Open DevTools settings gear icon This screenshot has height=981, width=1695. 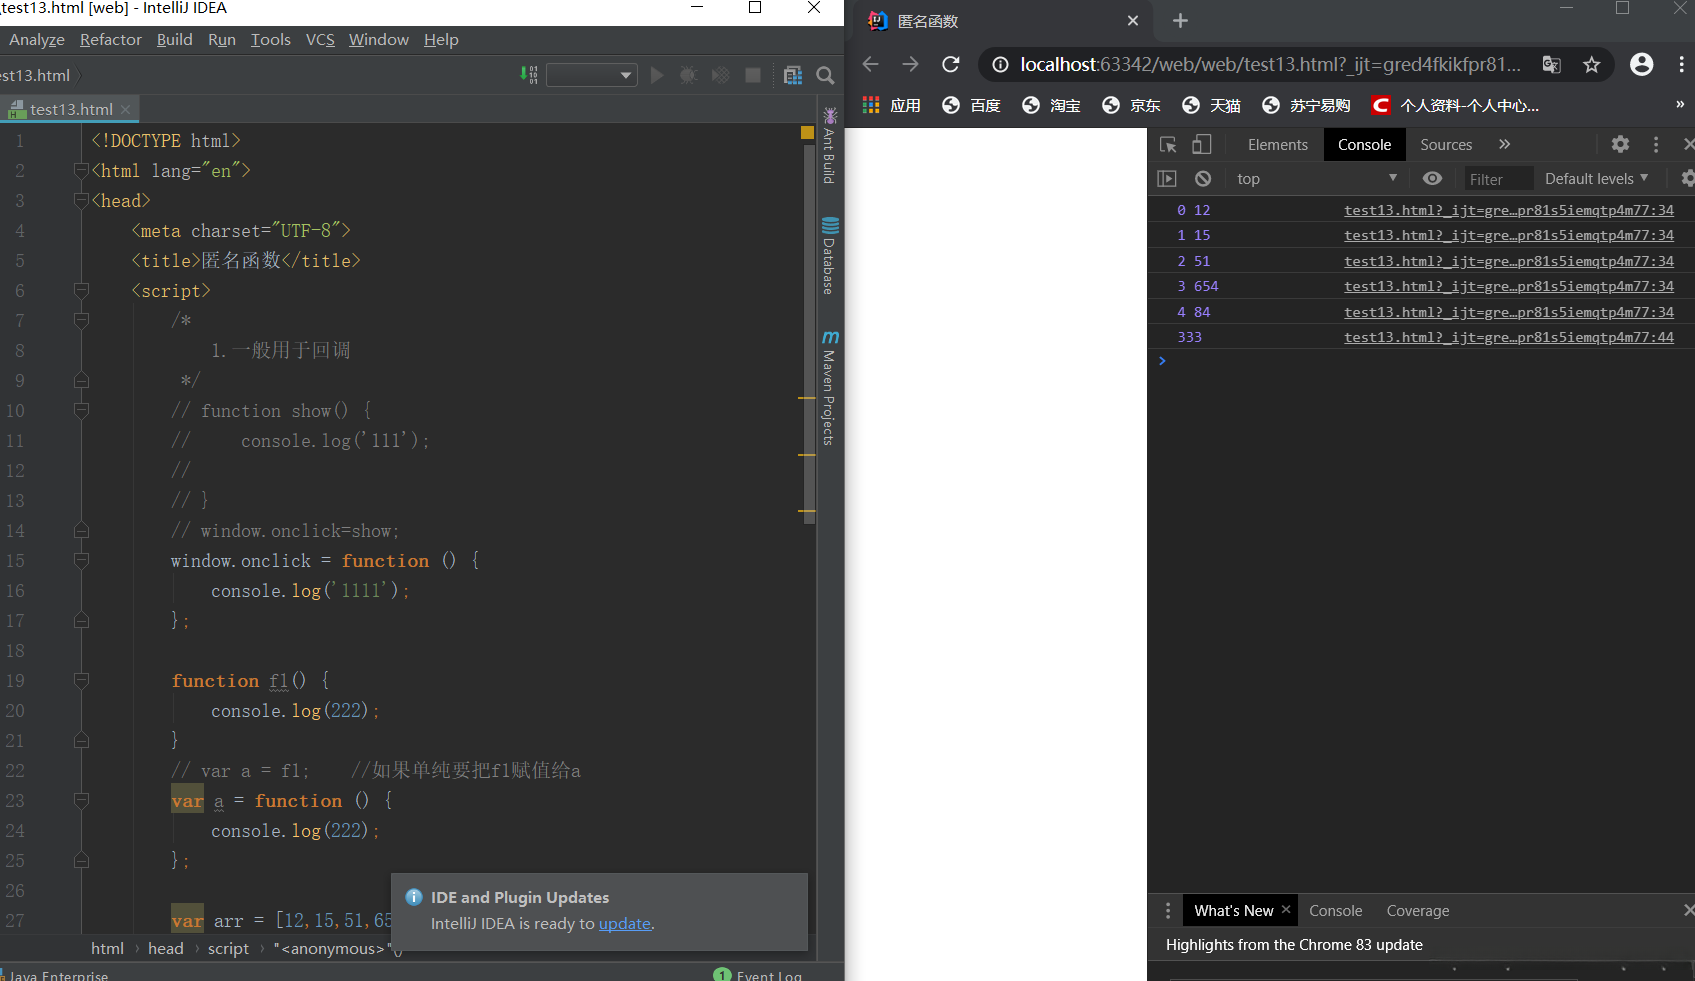click(x=1620, y=145)
